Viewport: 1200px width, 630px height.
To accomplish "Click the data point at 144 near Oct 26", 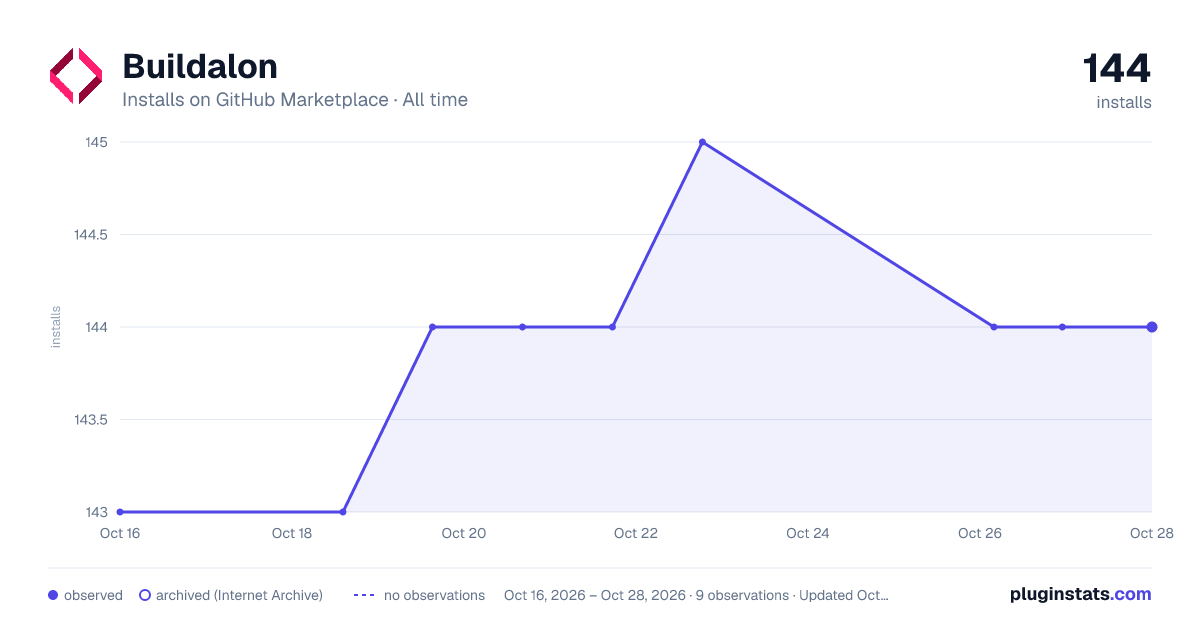I will pyautogui.click(x=994, y=327).
